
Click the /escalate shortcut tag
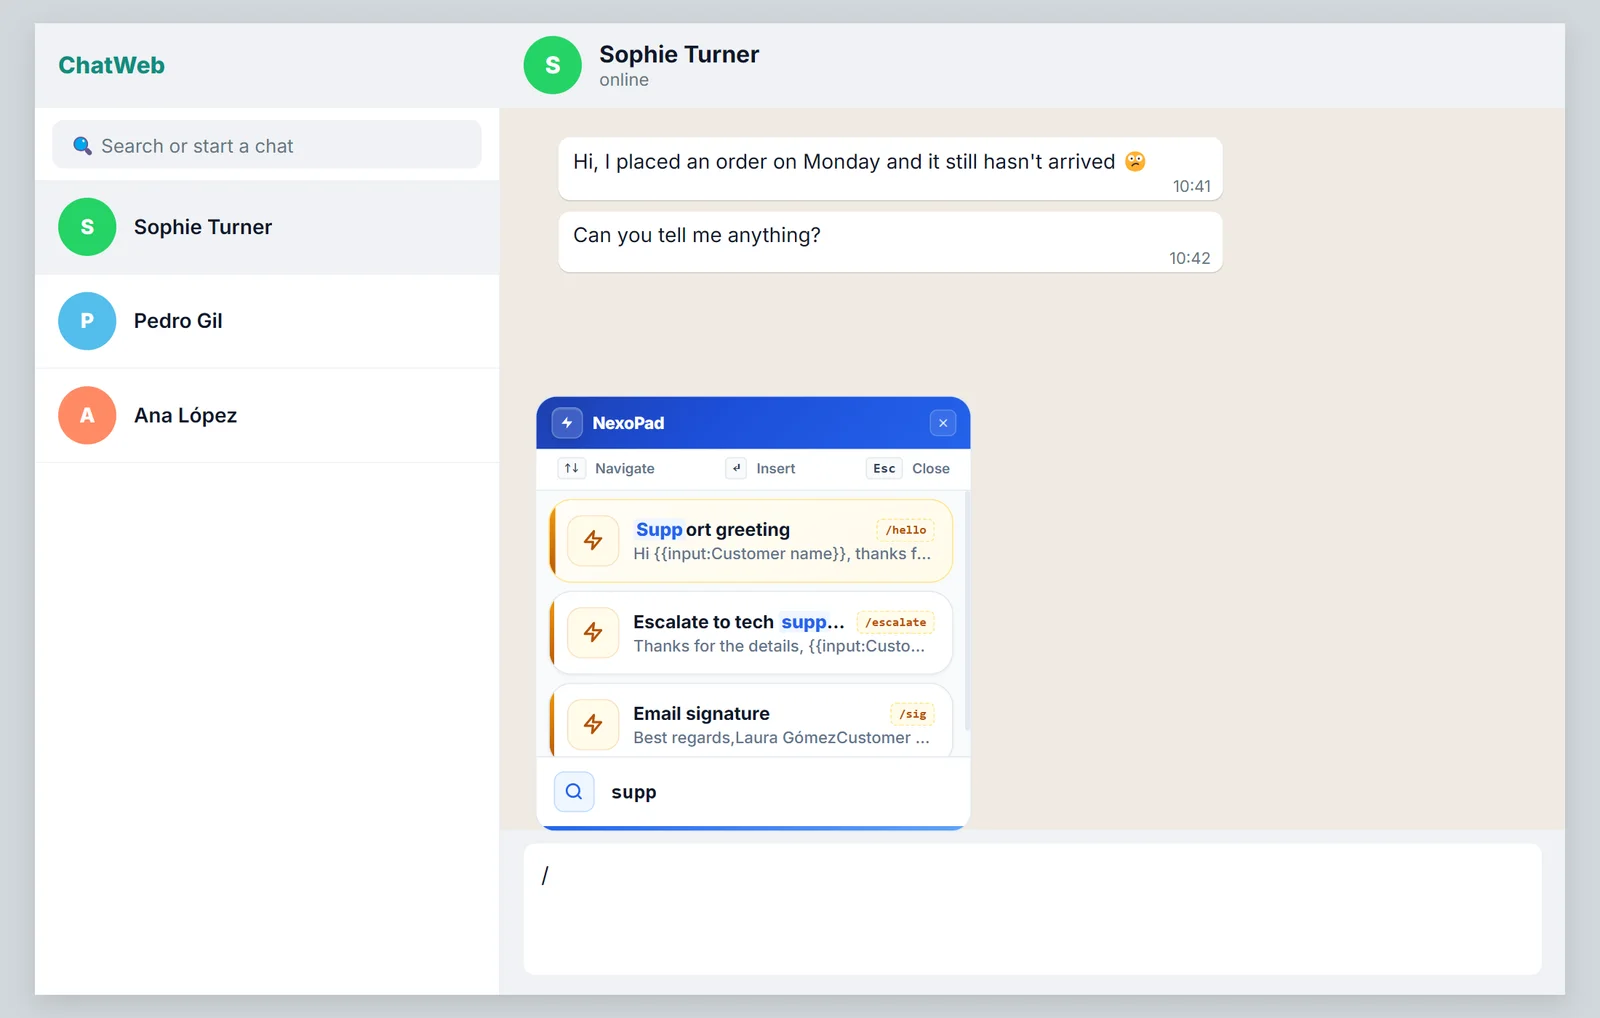[896, 622]
